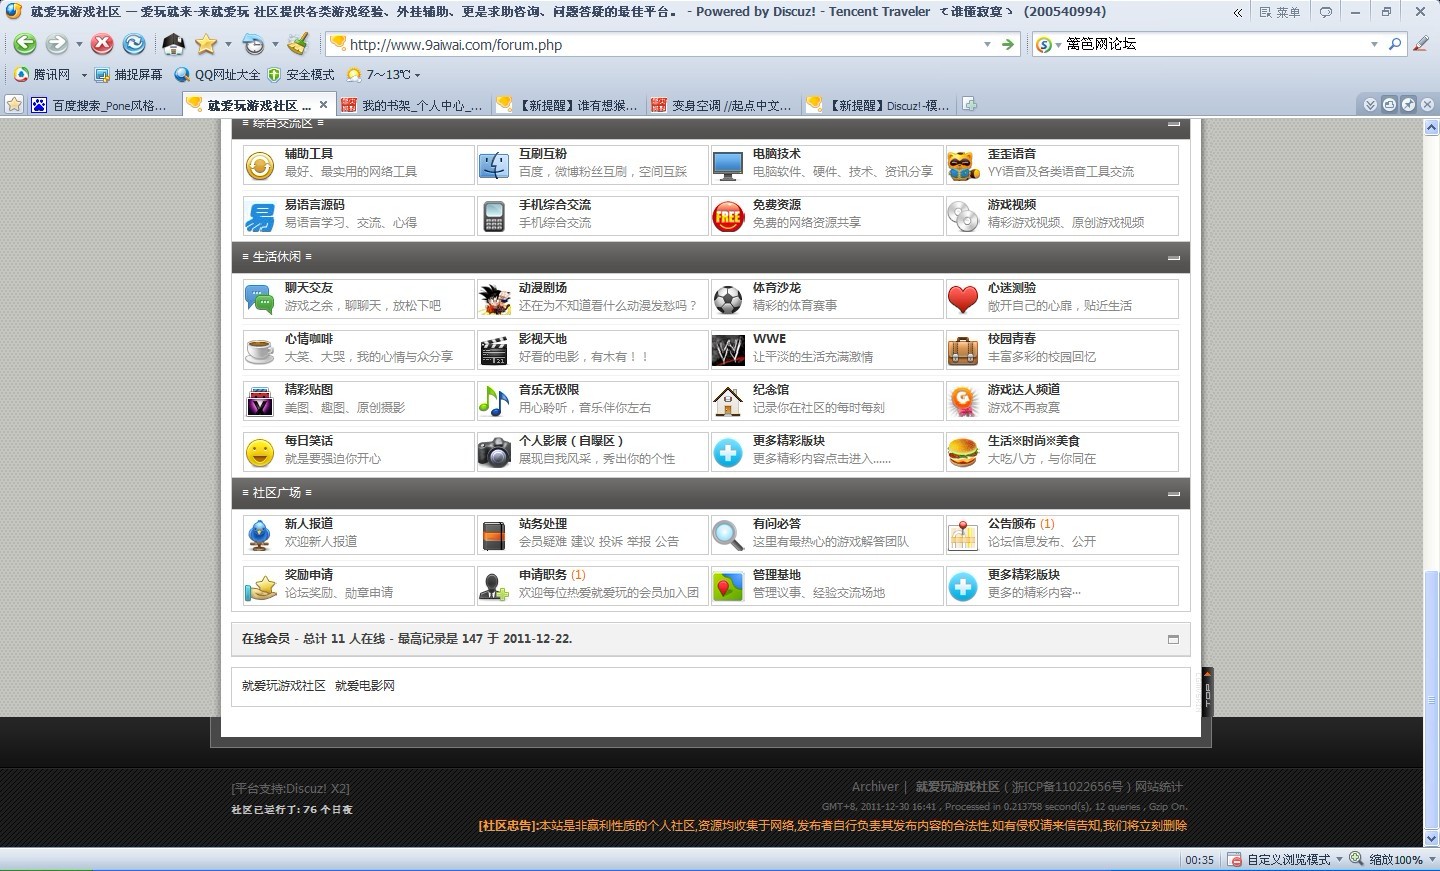Click the 网站统计 footer link
The height and width of the screenshot is (871, 1440).
pos(1158,787)
